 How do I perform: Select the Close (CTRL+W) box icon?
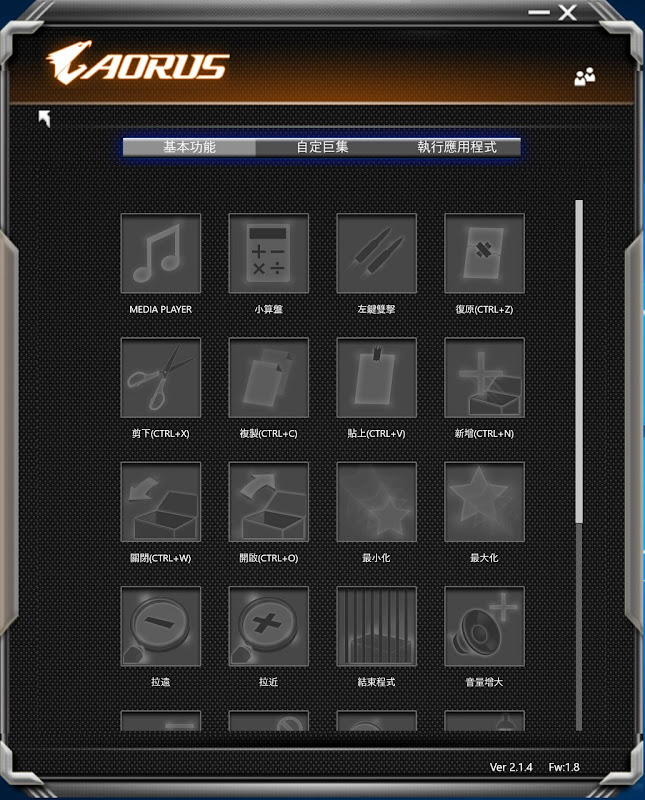pyautogui.click(x=161, y=502)
